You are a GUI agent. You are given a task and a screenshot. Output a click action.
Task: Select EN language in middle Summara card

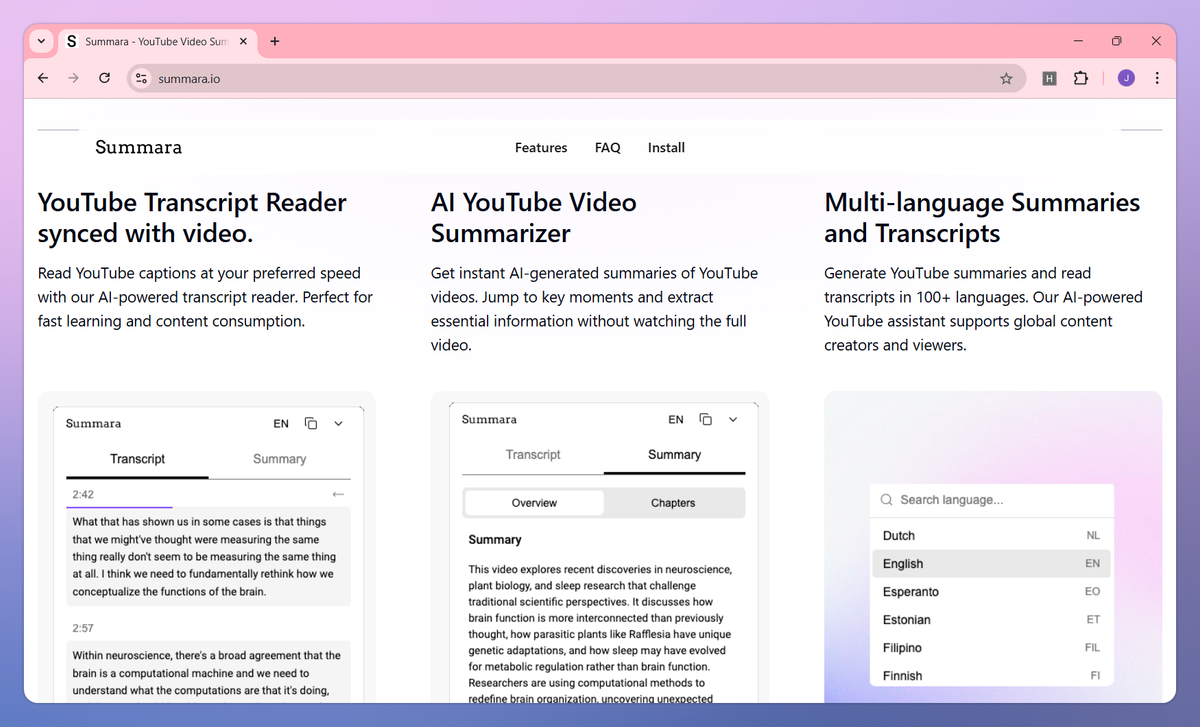(x=676, y=419)
